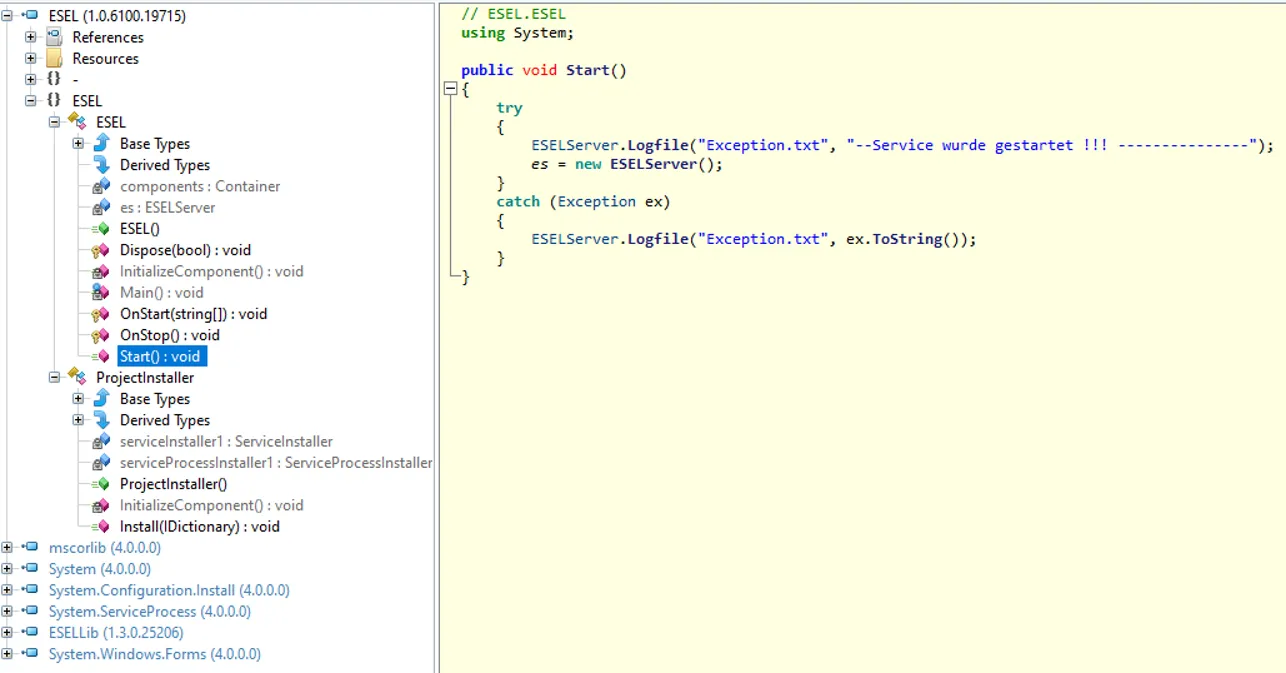Click the ESEL class icon
1286x673 pixels.
(77, 122)
